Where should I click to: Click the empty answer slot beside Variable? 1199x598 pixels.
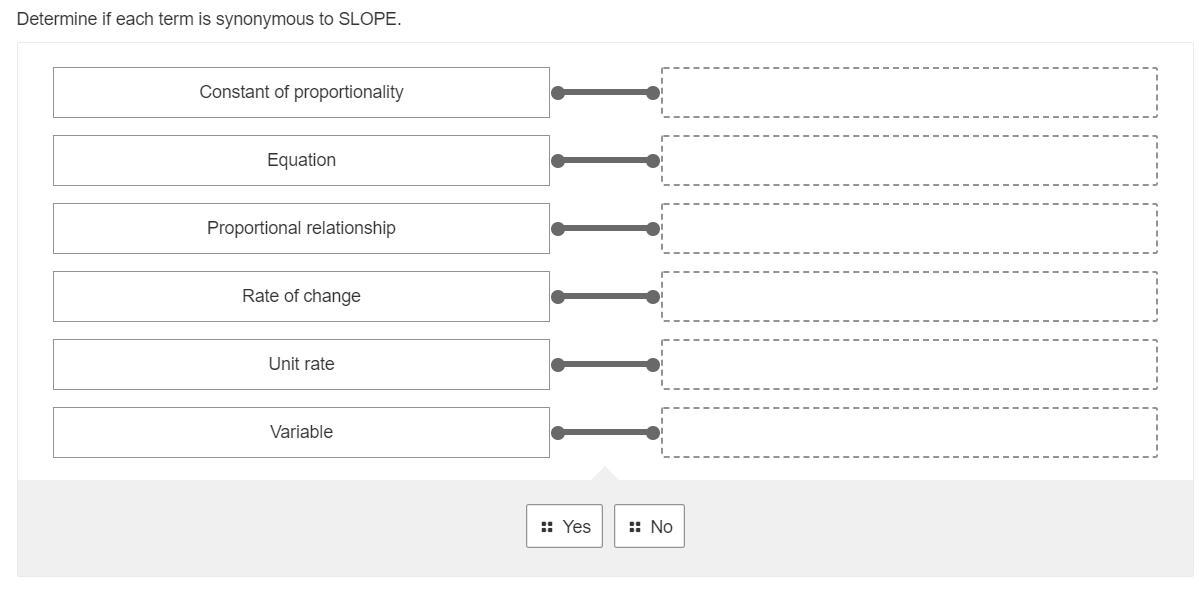(909, 432)
